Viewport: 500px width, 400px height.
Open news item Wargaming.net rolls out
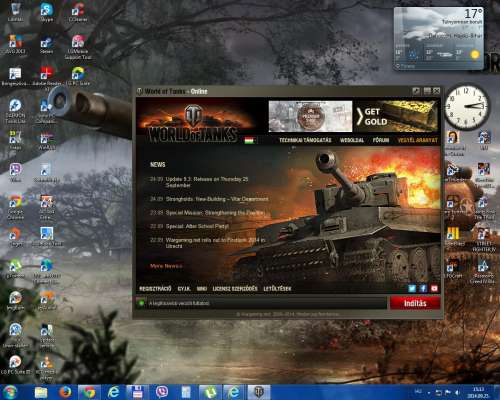215,243
